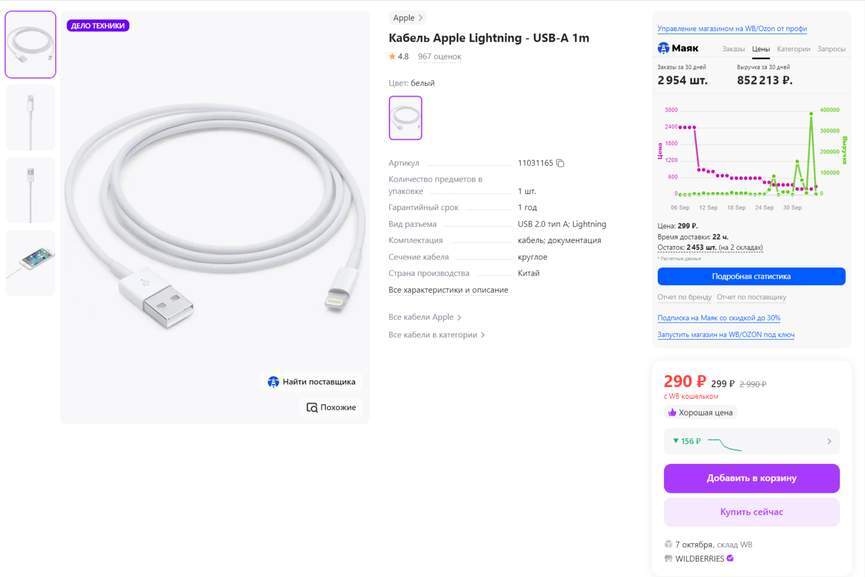
Task: Open all cables in category link
Action: [436, 335]
